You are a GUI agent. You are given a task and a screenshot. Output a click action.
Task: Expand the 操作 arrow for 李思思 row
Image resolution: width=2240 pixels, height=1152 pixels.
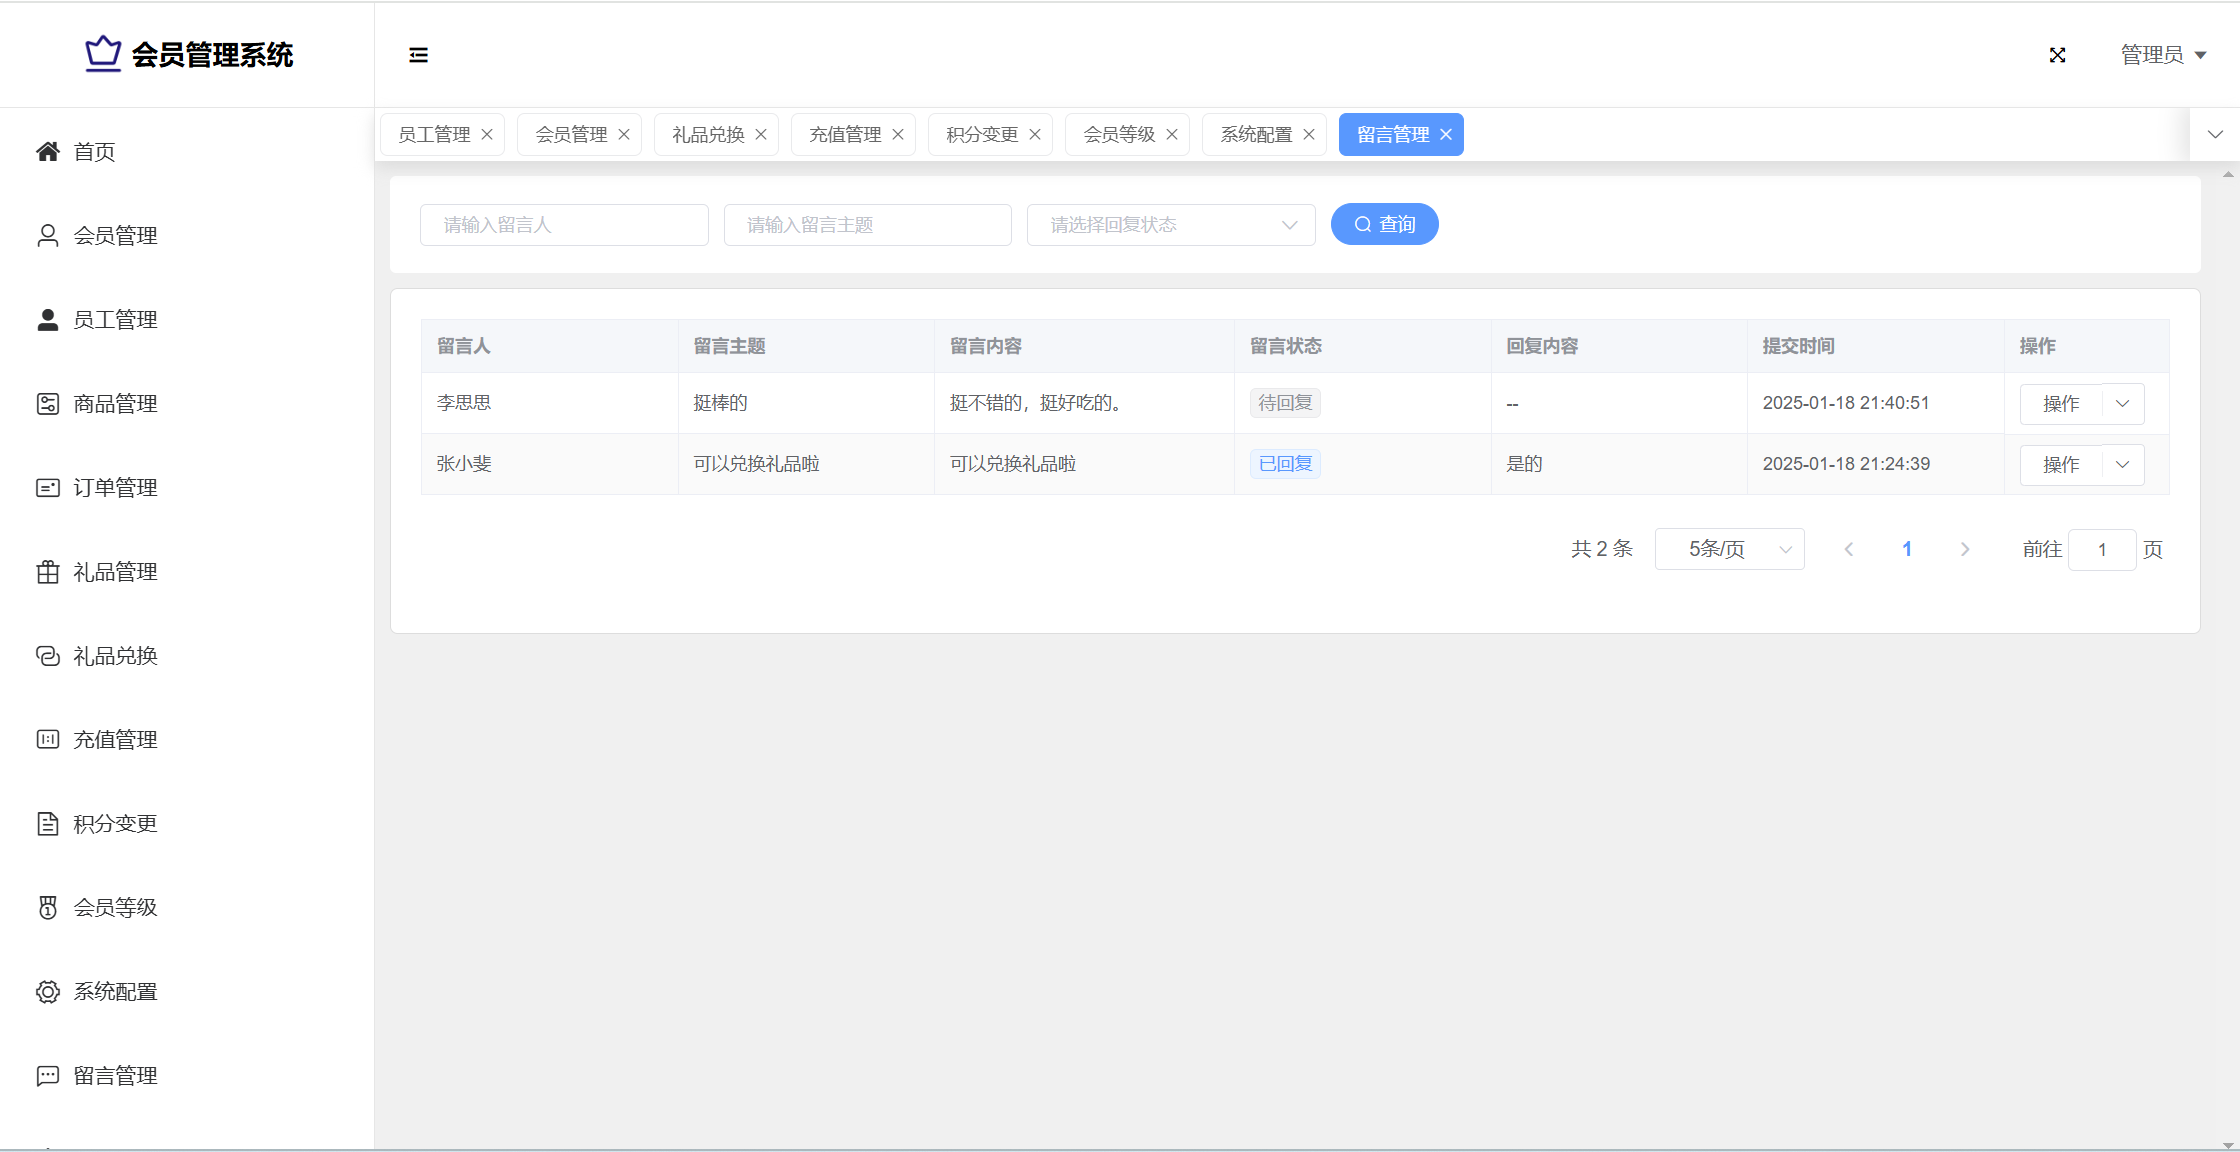click(x=2123, y=404)
